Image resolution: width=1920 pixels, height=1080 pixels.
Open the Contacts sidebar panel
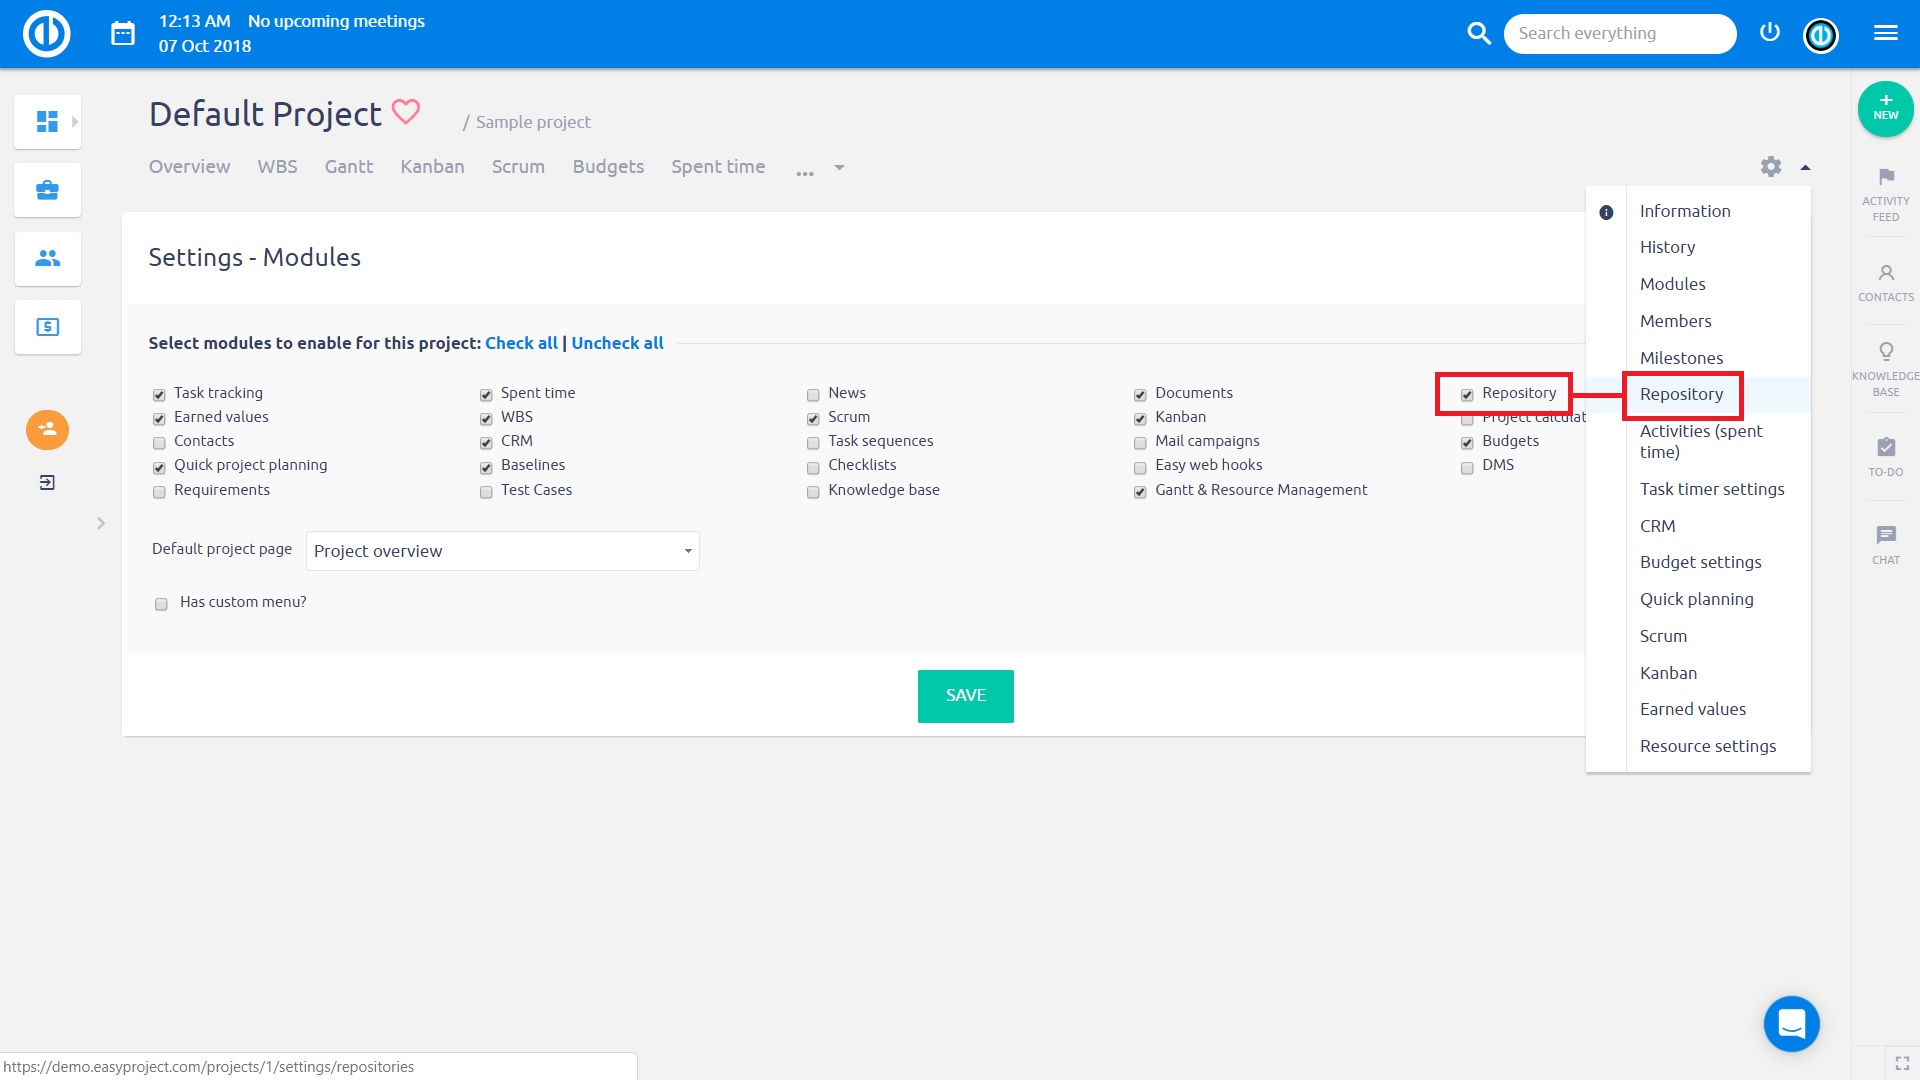[1885, 281]
